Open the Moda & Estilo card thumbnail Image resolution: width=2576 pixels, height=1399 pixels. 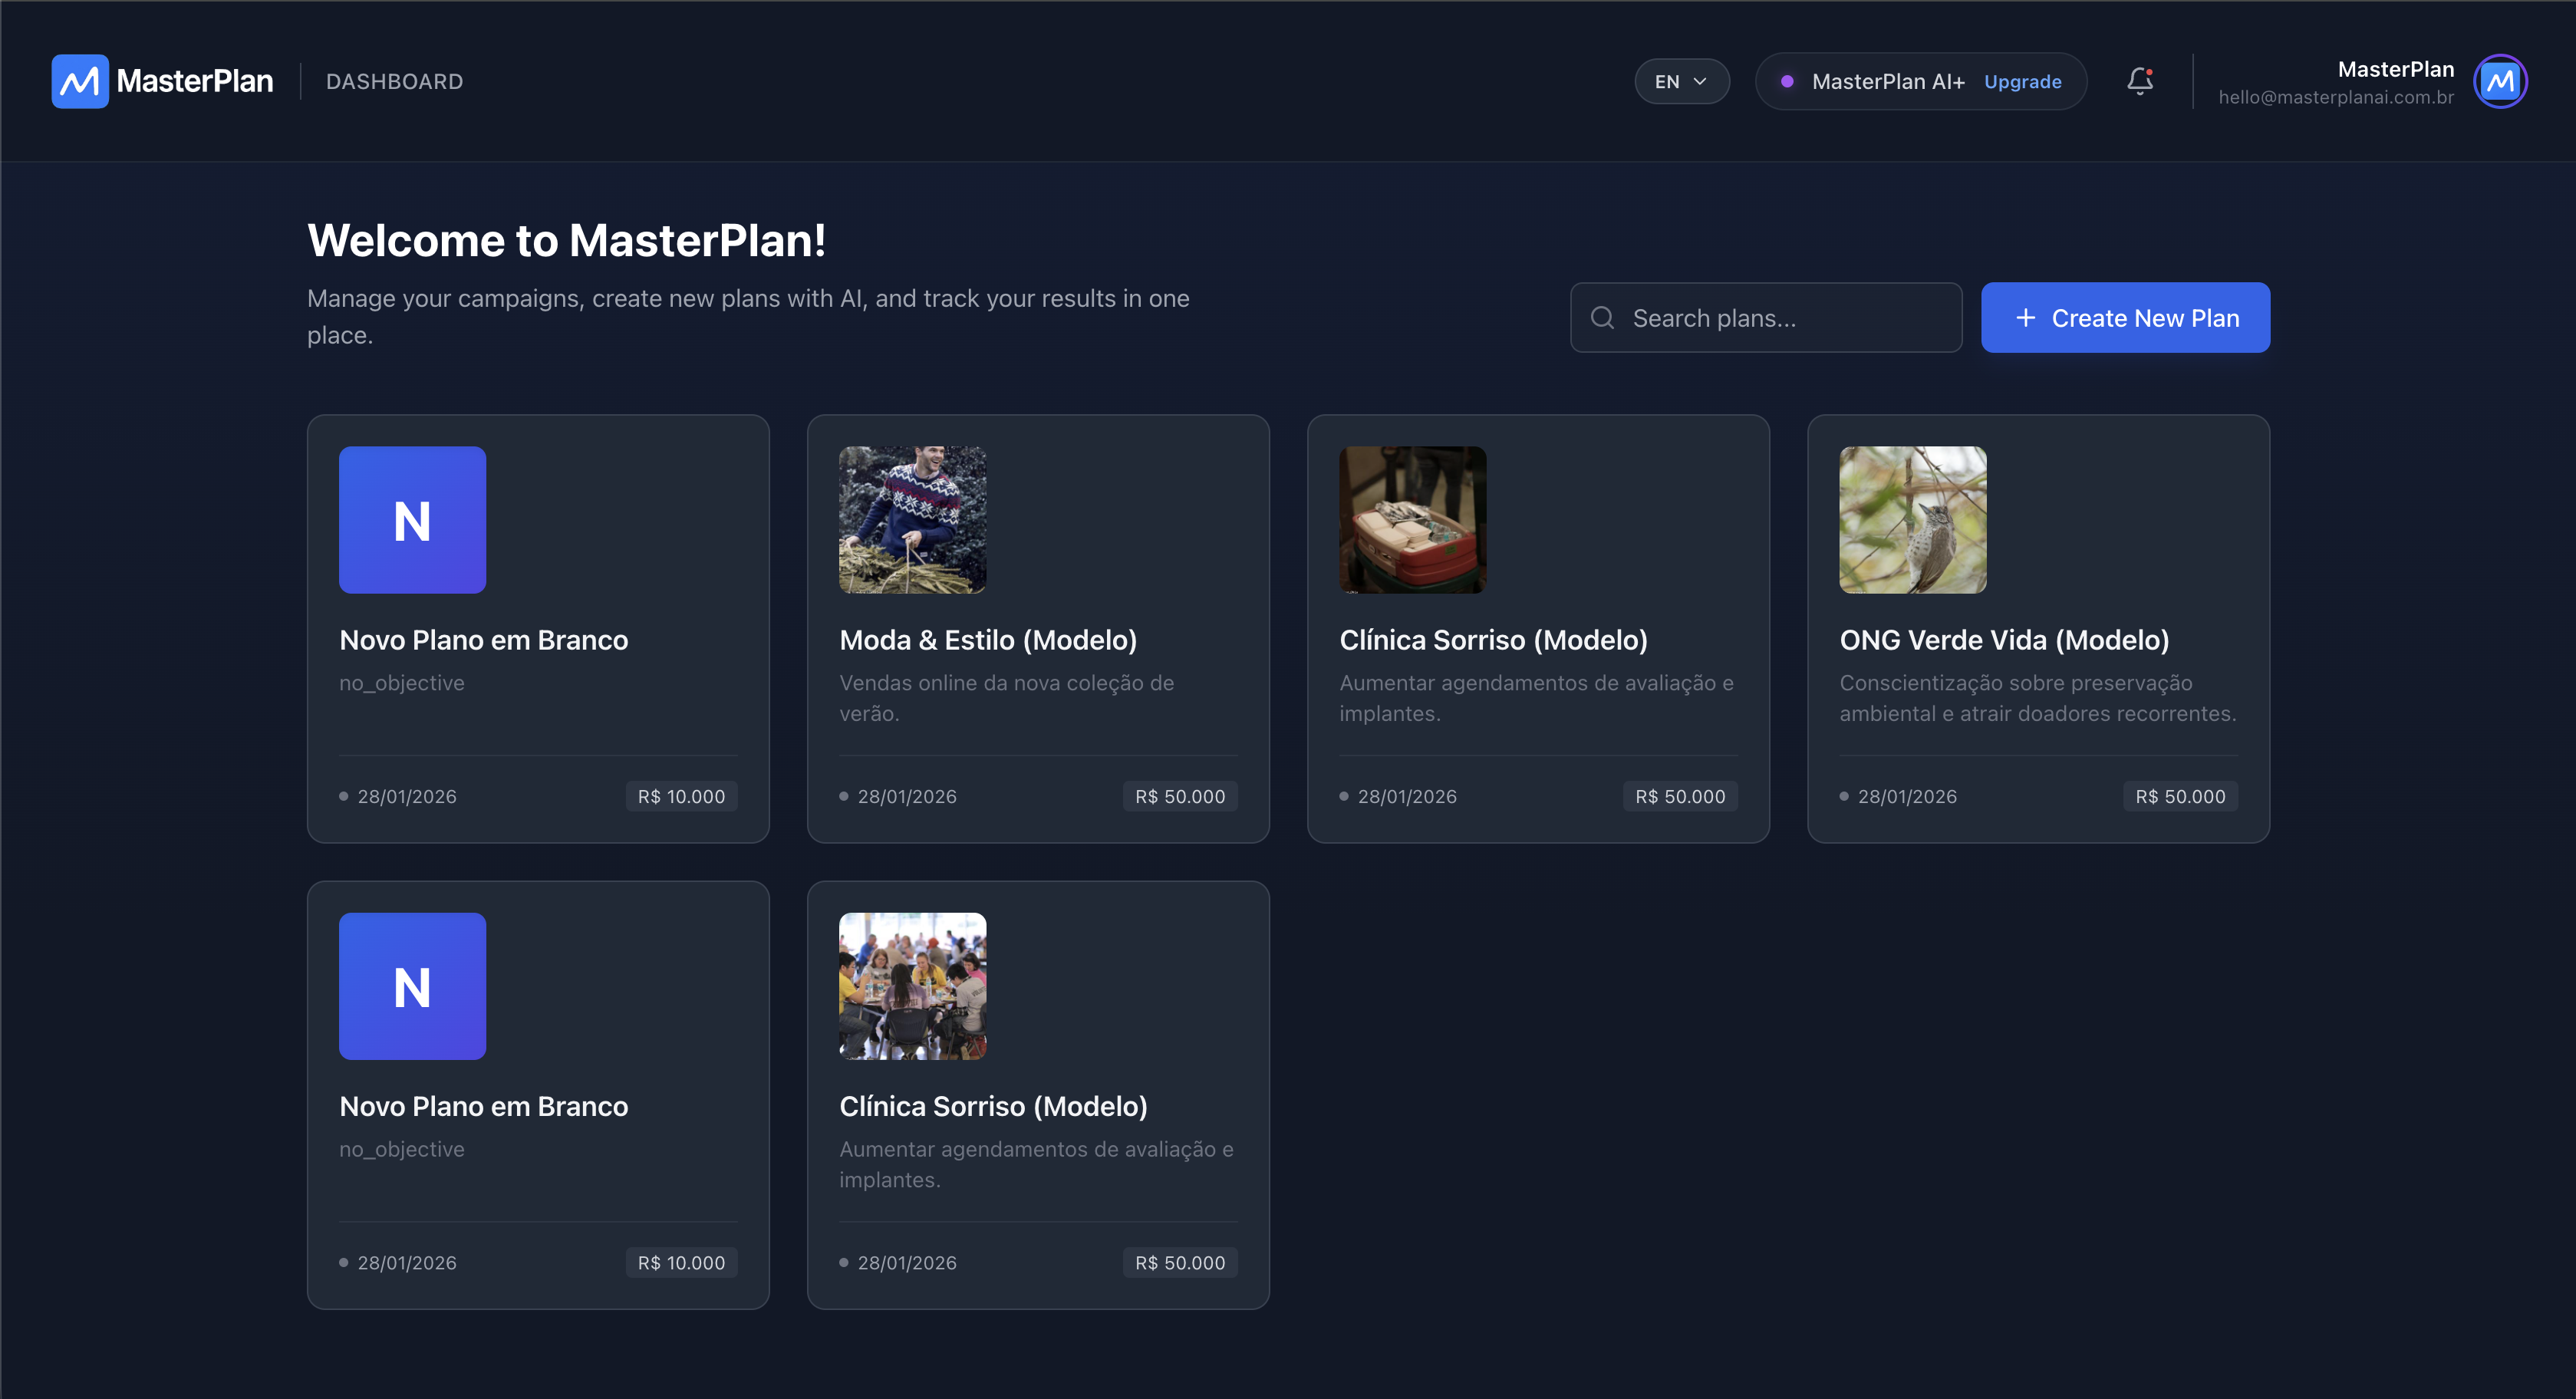tap(911, 519)
